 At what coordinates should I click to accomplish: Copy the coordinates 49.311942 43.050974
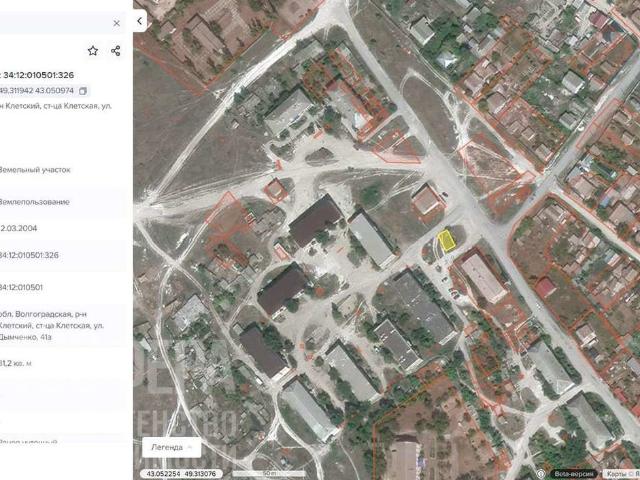tap(83, 91)
